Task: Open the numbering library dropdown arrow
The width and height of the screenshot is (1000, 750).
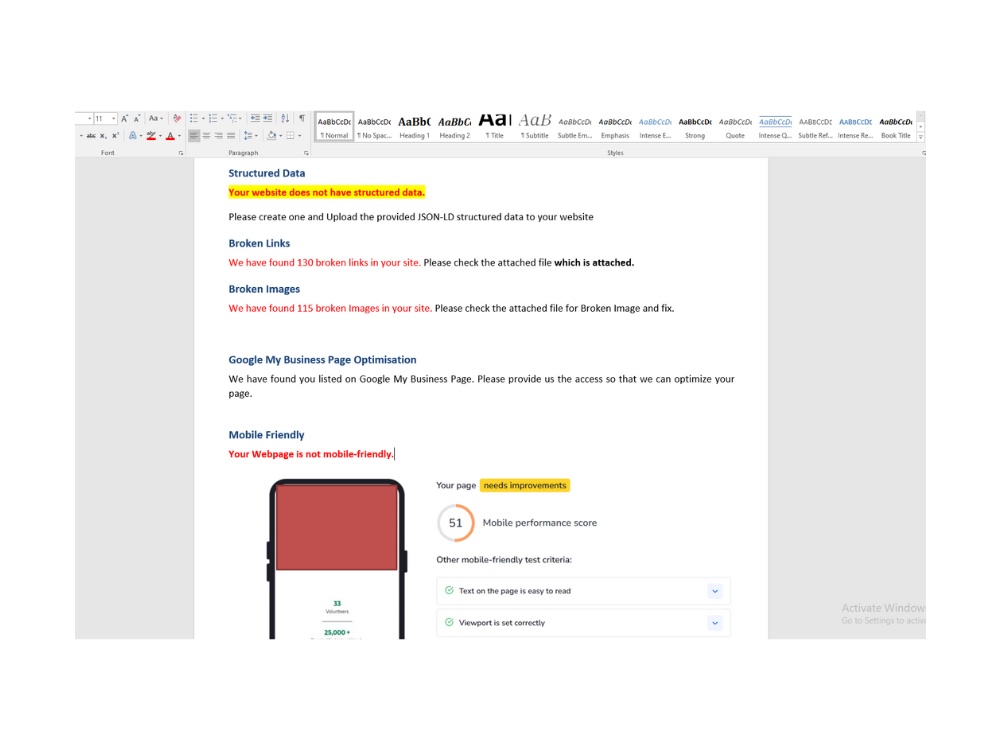Action: 222,119
